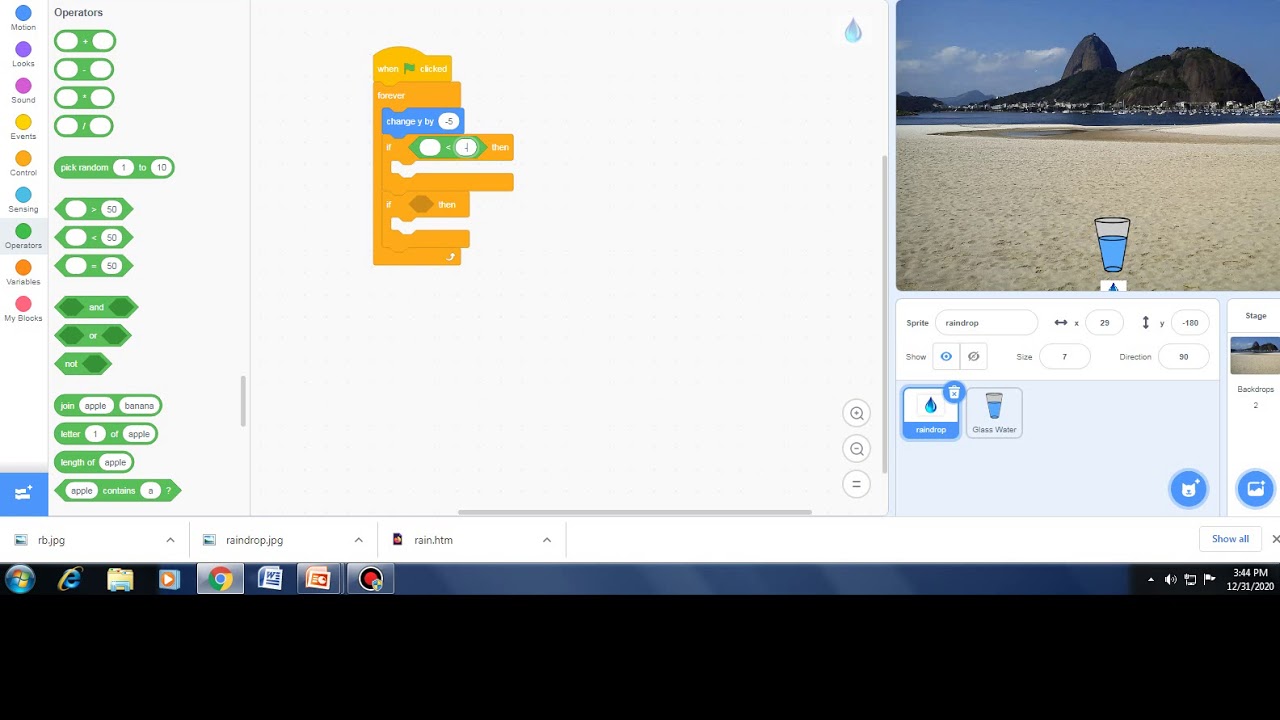The width and height of the screenshot is (1280, 720).
Task: Open the Windows Start menu
Action: click(20, 579)
